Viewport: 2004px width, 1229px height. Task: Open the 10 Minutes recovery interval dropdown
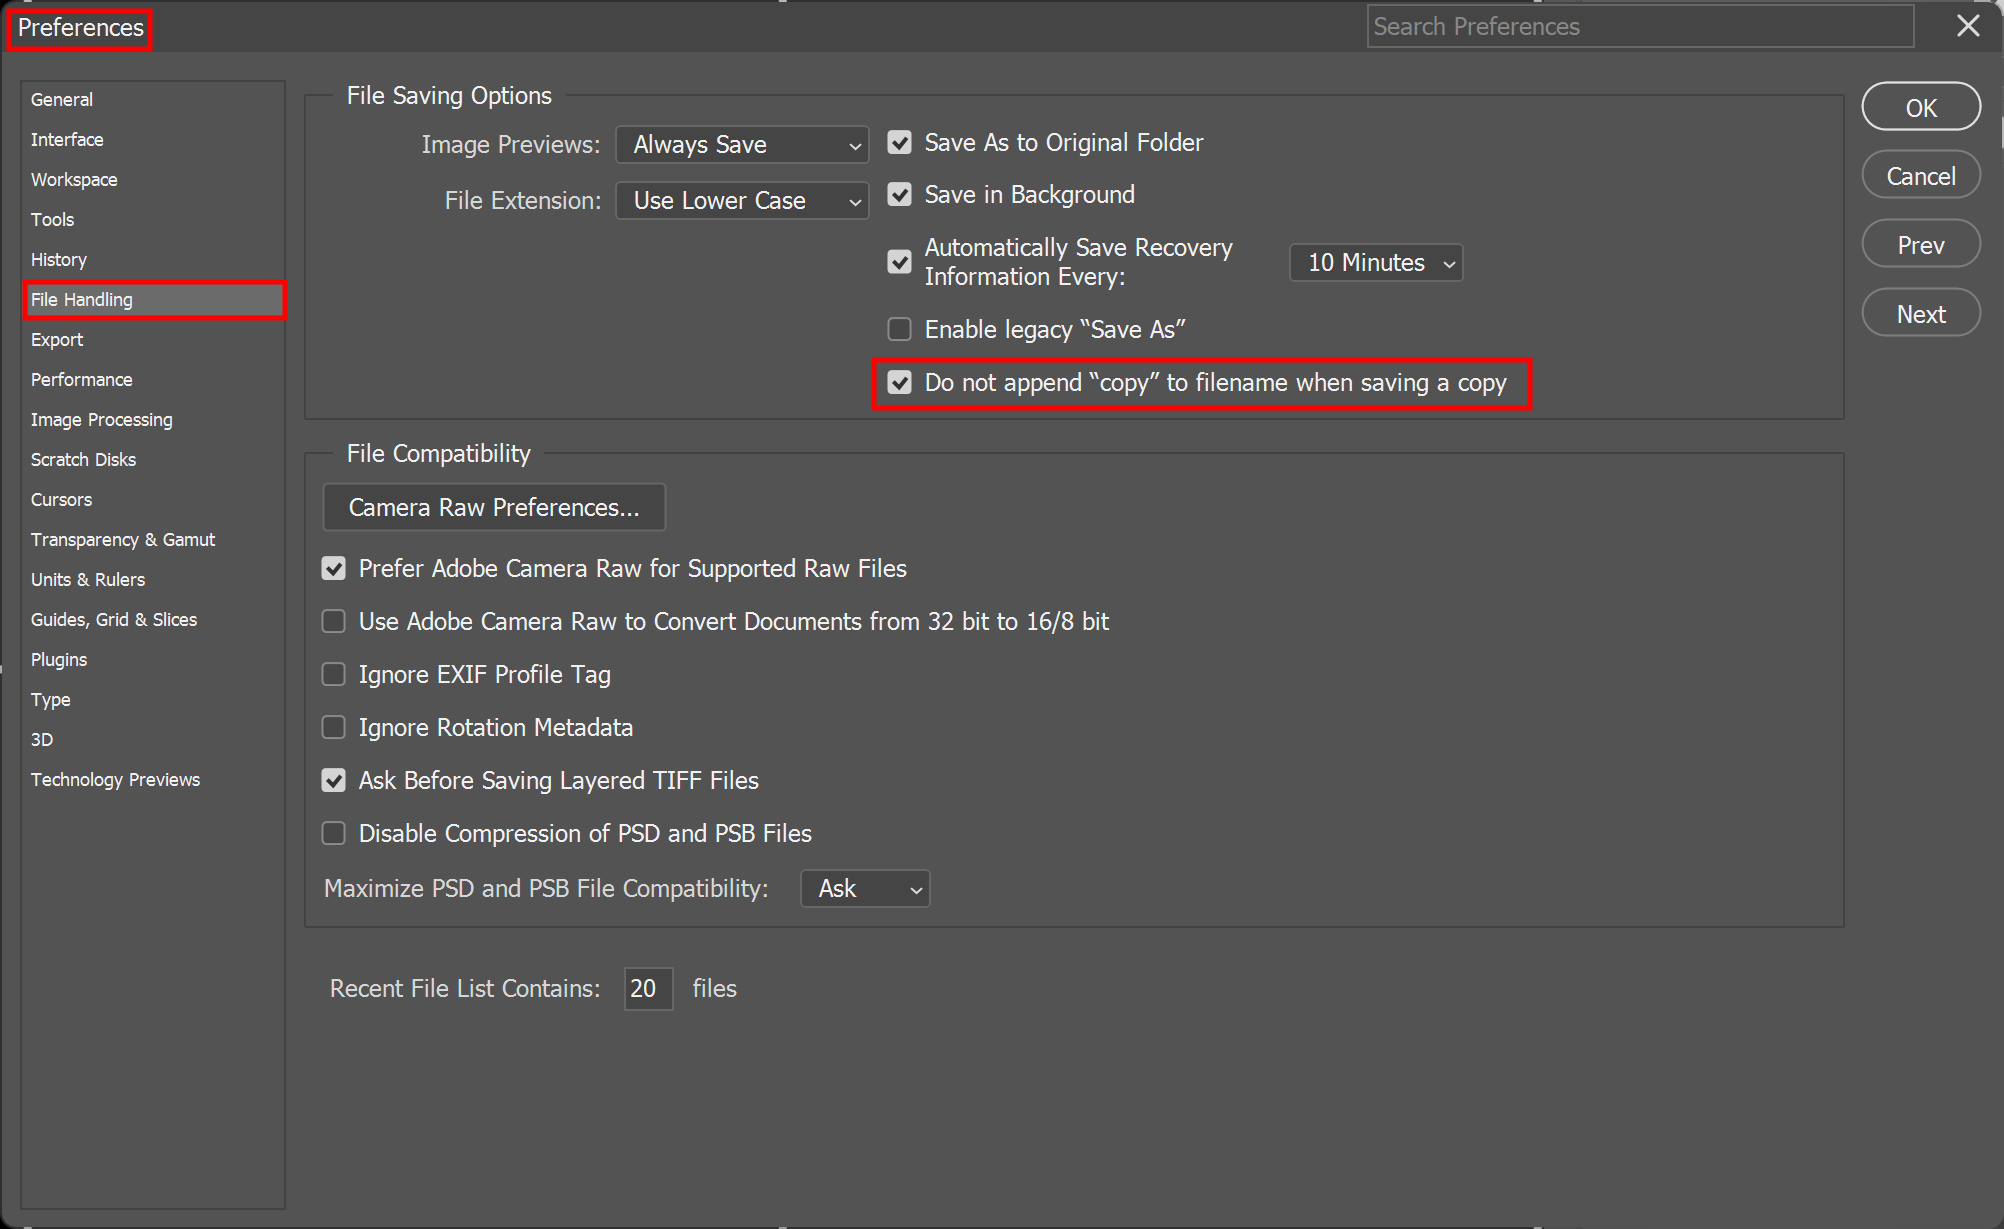(1375, 263)
